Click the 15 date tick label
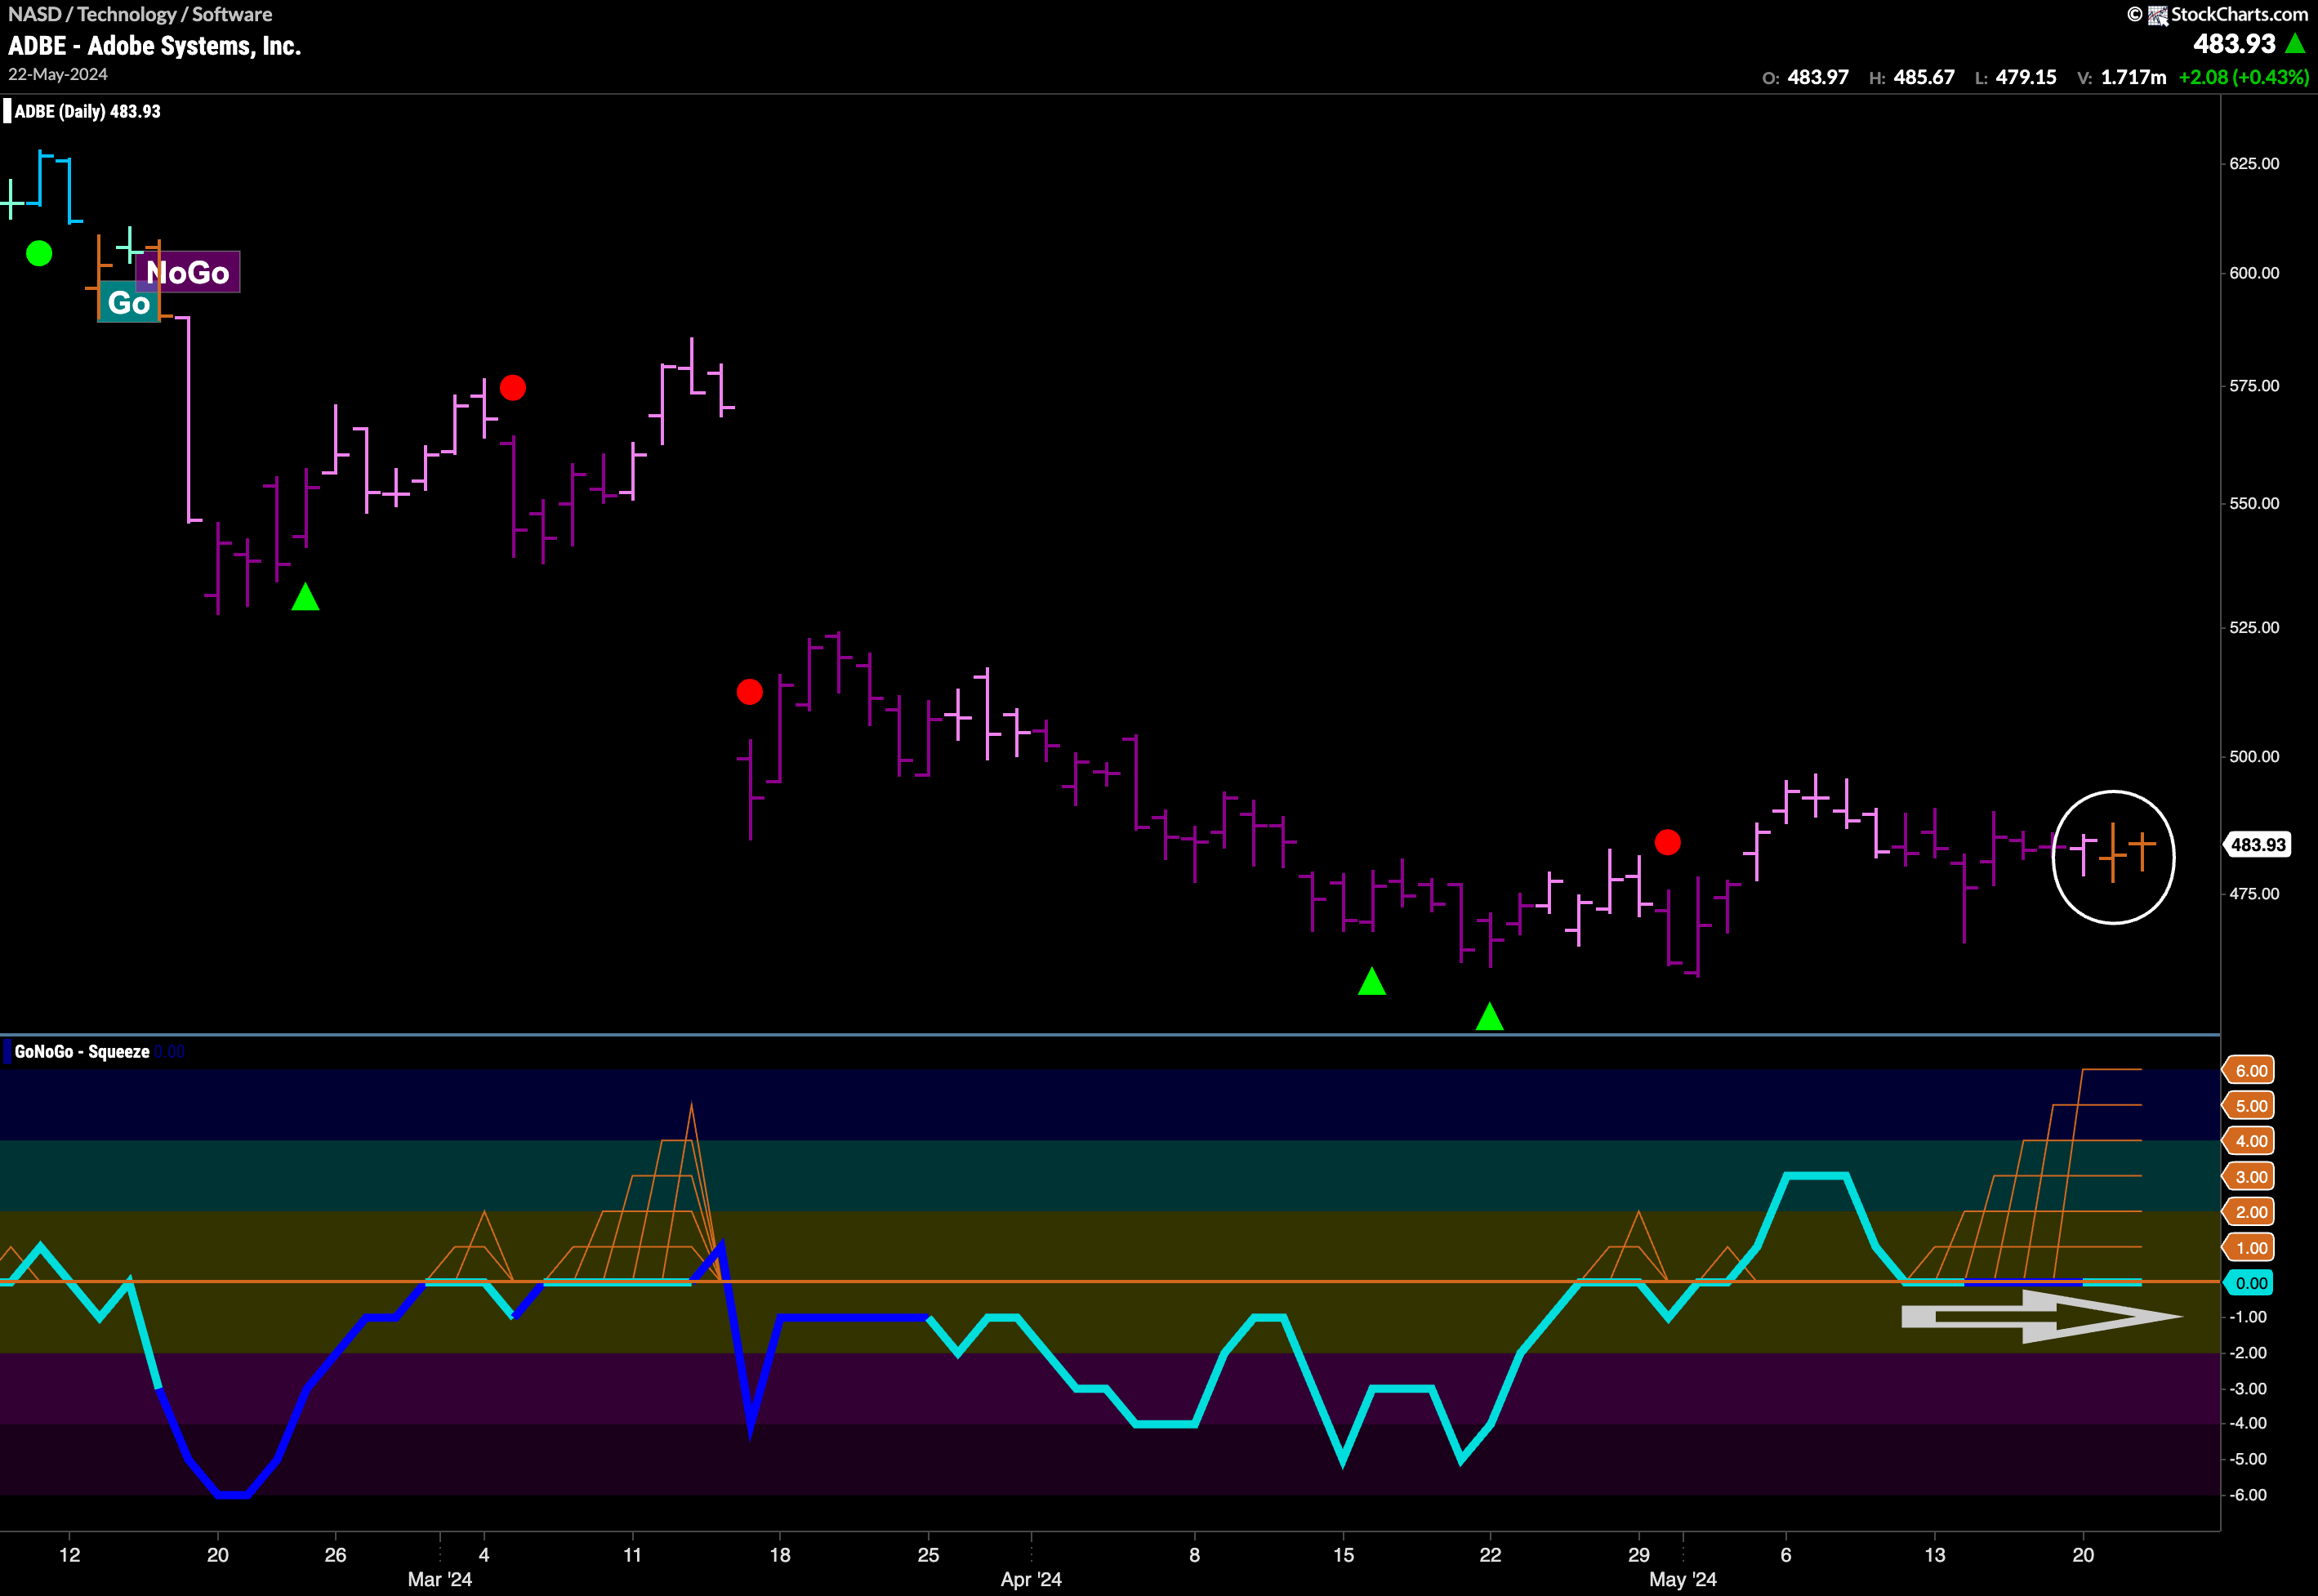This screenshot has width=2318, height=1596. pyautogui.click(x=1343, y=1555)
